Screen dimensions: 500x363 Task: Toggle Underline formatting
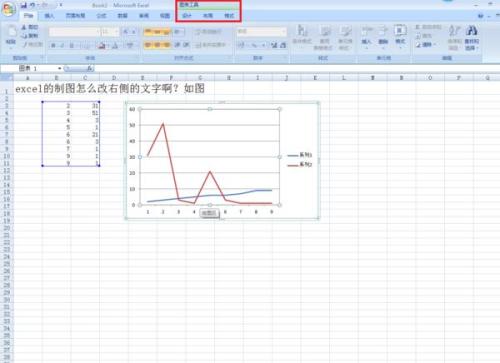[x=71, y=46]
